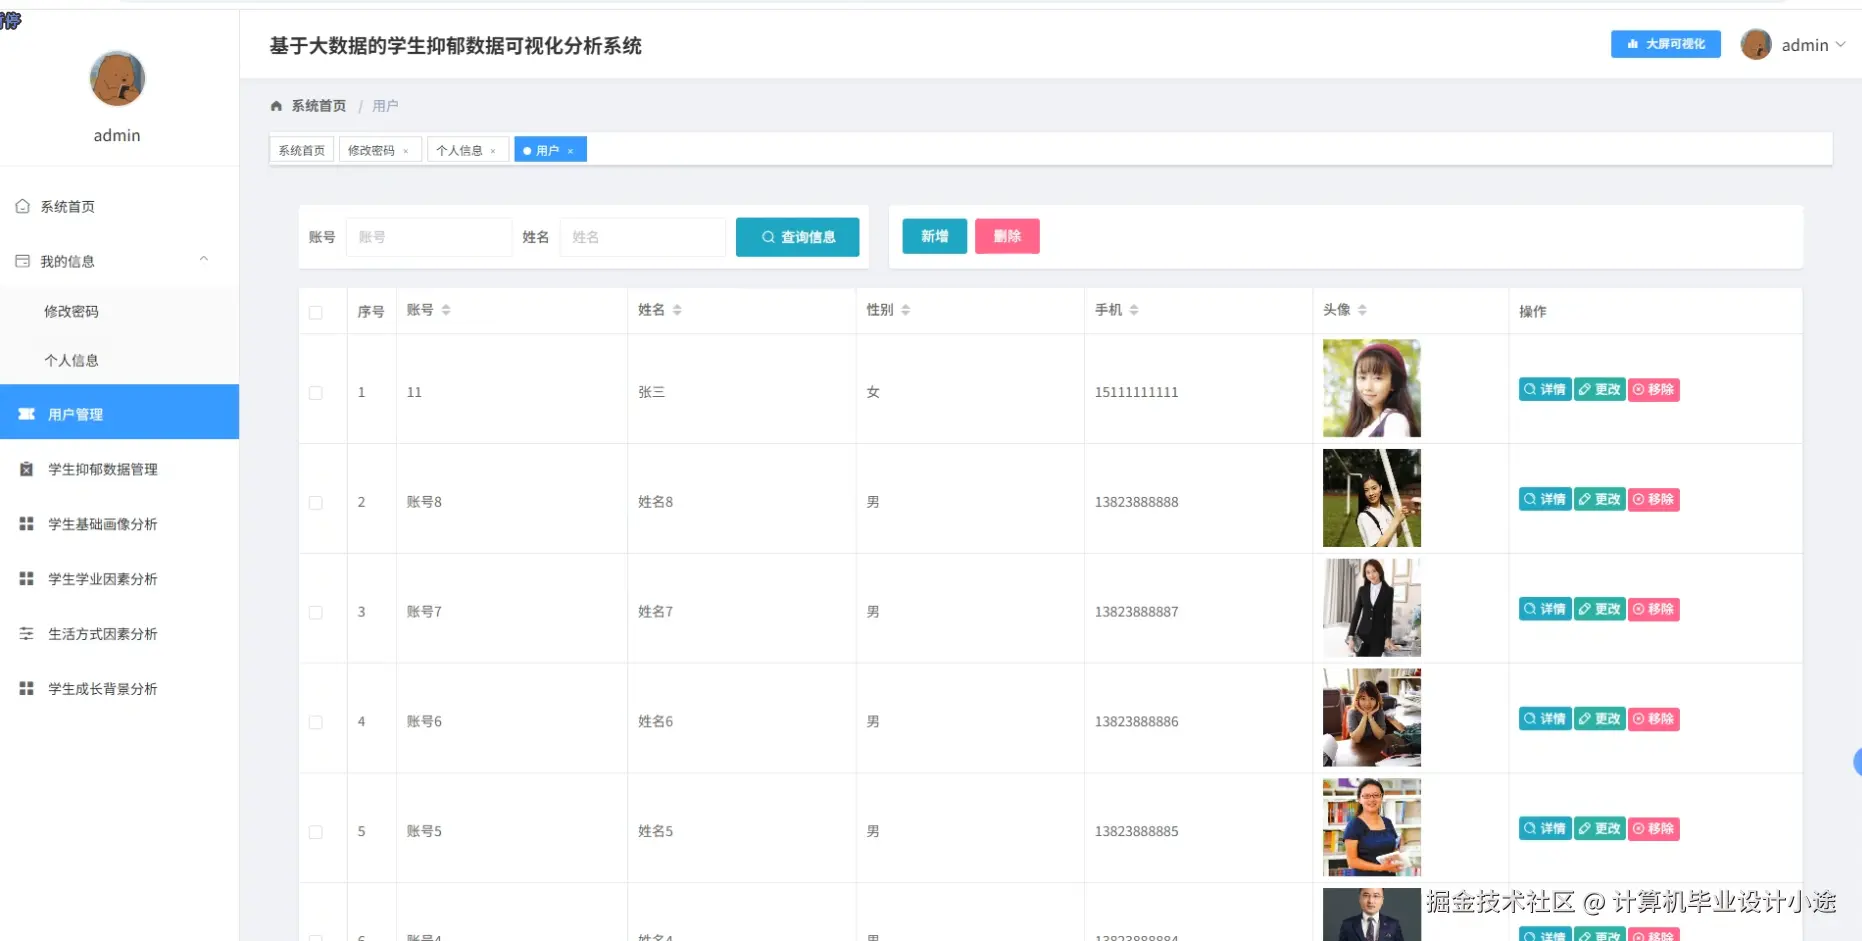Open 姓名7's avatar thumbnail
Viewport: 1862px width, 941px height.
pyautogui.click(x=1372, y=608)
